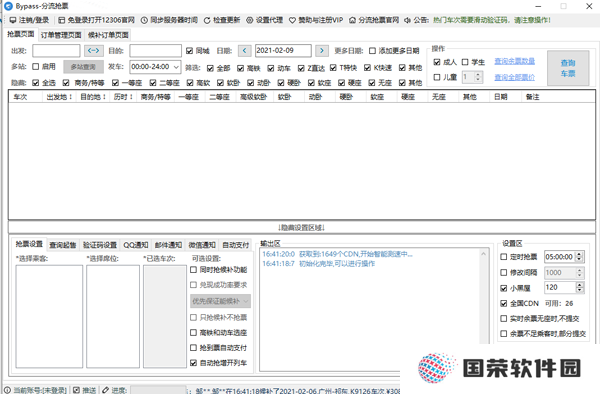Go to next date arrow
Viewport: 600px width, 394px height.
pyautogui.click(x=322, y=50)
